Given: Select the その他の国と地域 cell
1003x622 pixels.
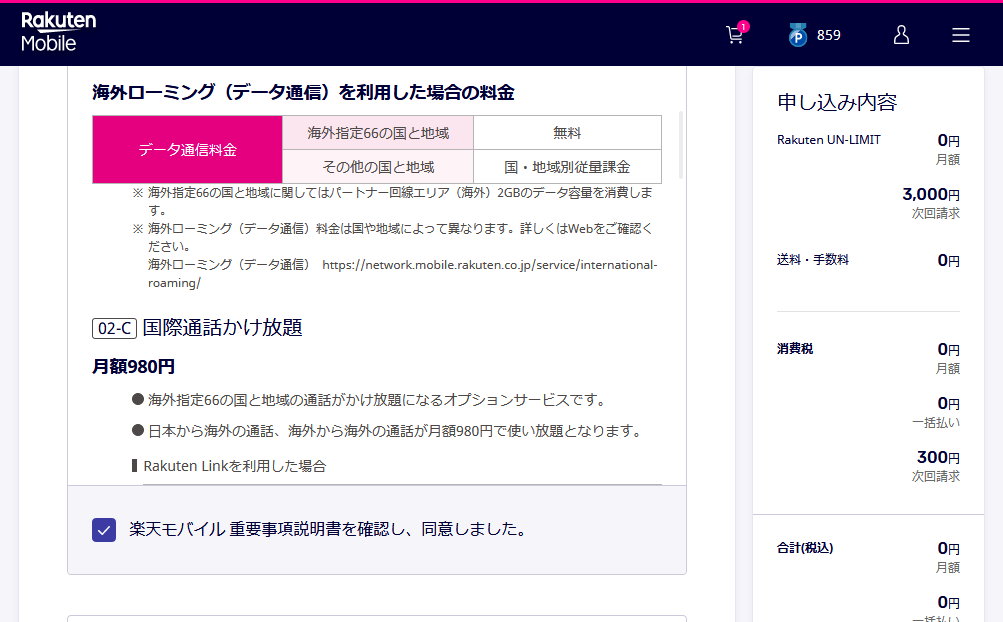Looking at the screenshot, I should [378, 167].
